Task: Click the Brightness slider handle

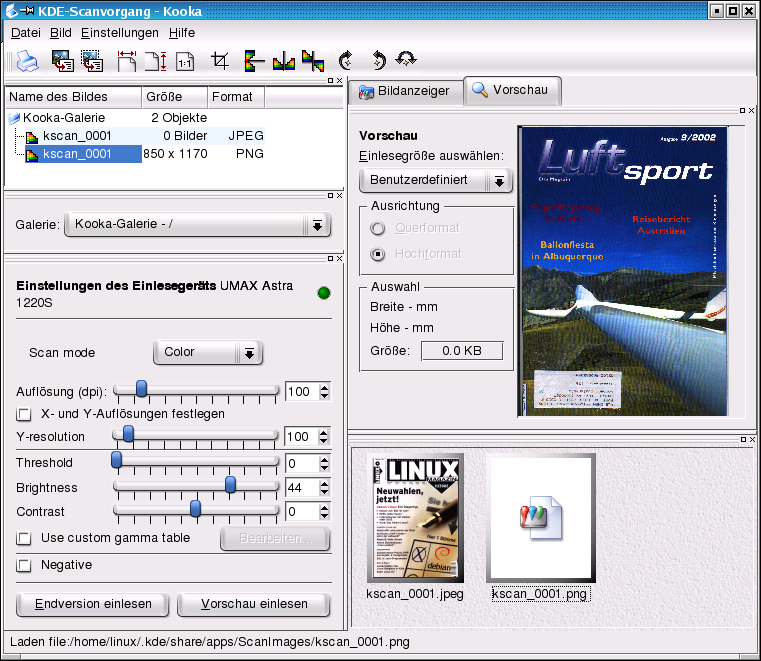Action: 230,485
